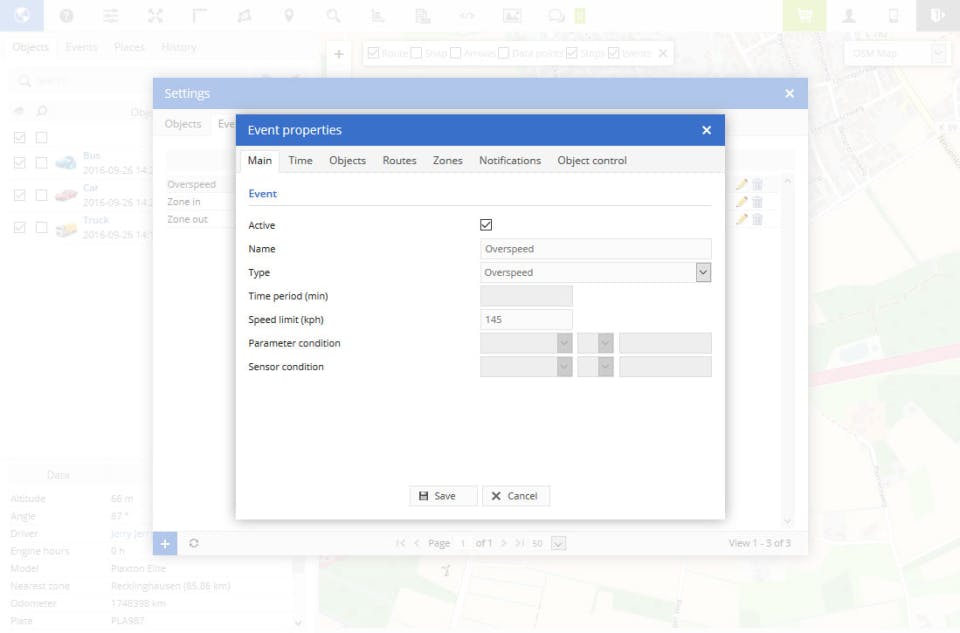Toggle the Stops checkbox on map toolbar

pos(572,53)
